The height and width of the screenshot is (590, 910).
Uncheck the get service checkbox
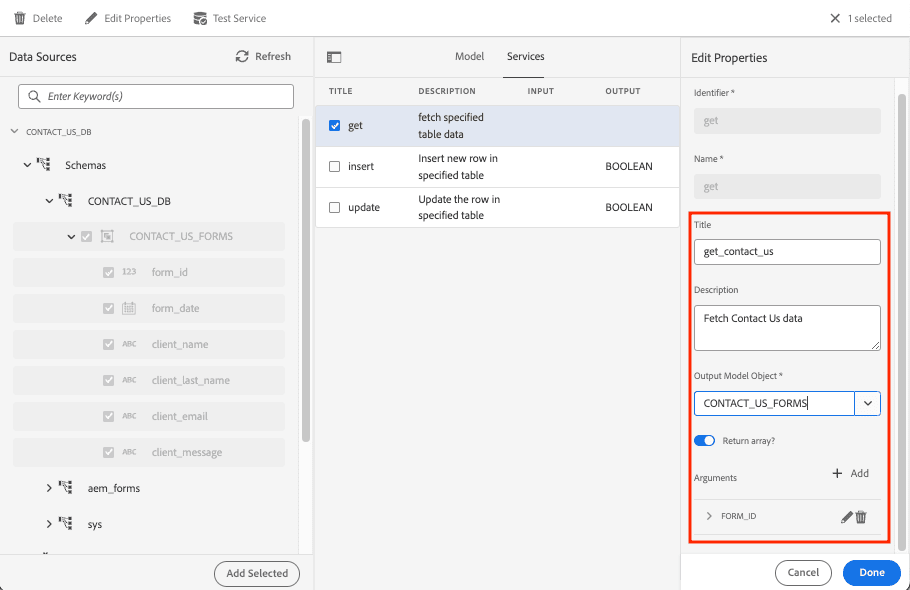[x=334, y=125]
